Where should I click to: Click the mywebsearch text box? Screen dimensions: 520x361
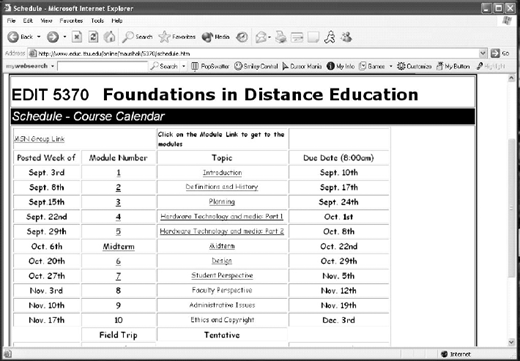point(102,66)
